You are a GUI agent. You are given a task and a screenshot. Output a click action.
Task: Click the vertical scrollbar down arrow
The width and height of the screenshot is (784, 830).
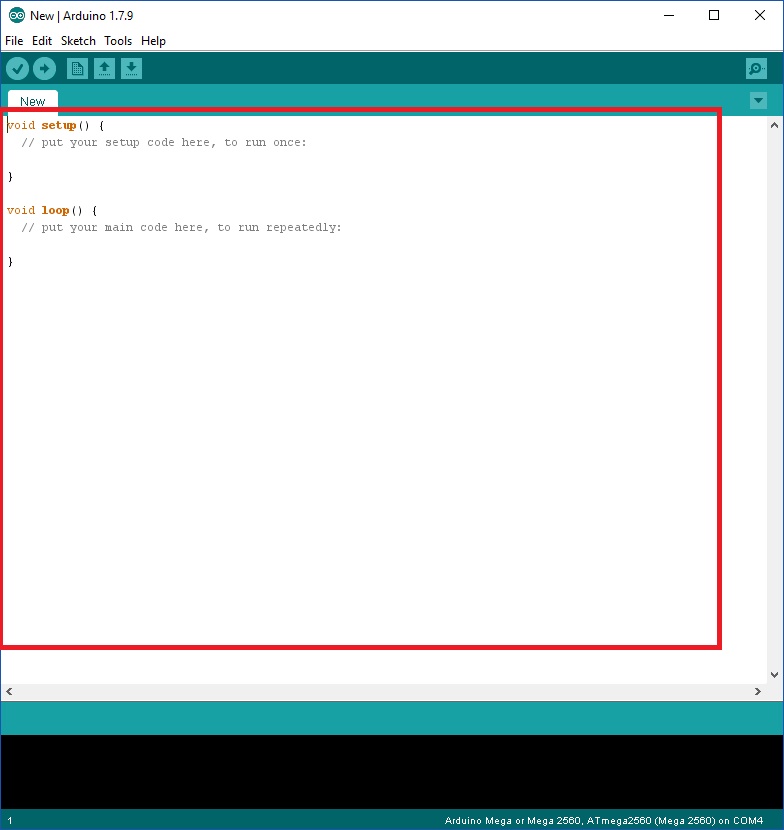[x=774, y=675]
